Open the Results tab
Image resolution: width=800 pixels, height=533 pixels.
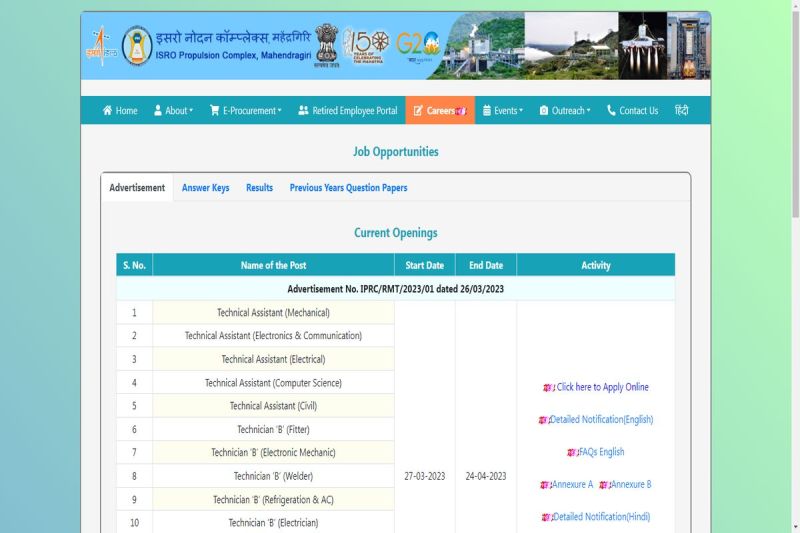tap(259, 188)
